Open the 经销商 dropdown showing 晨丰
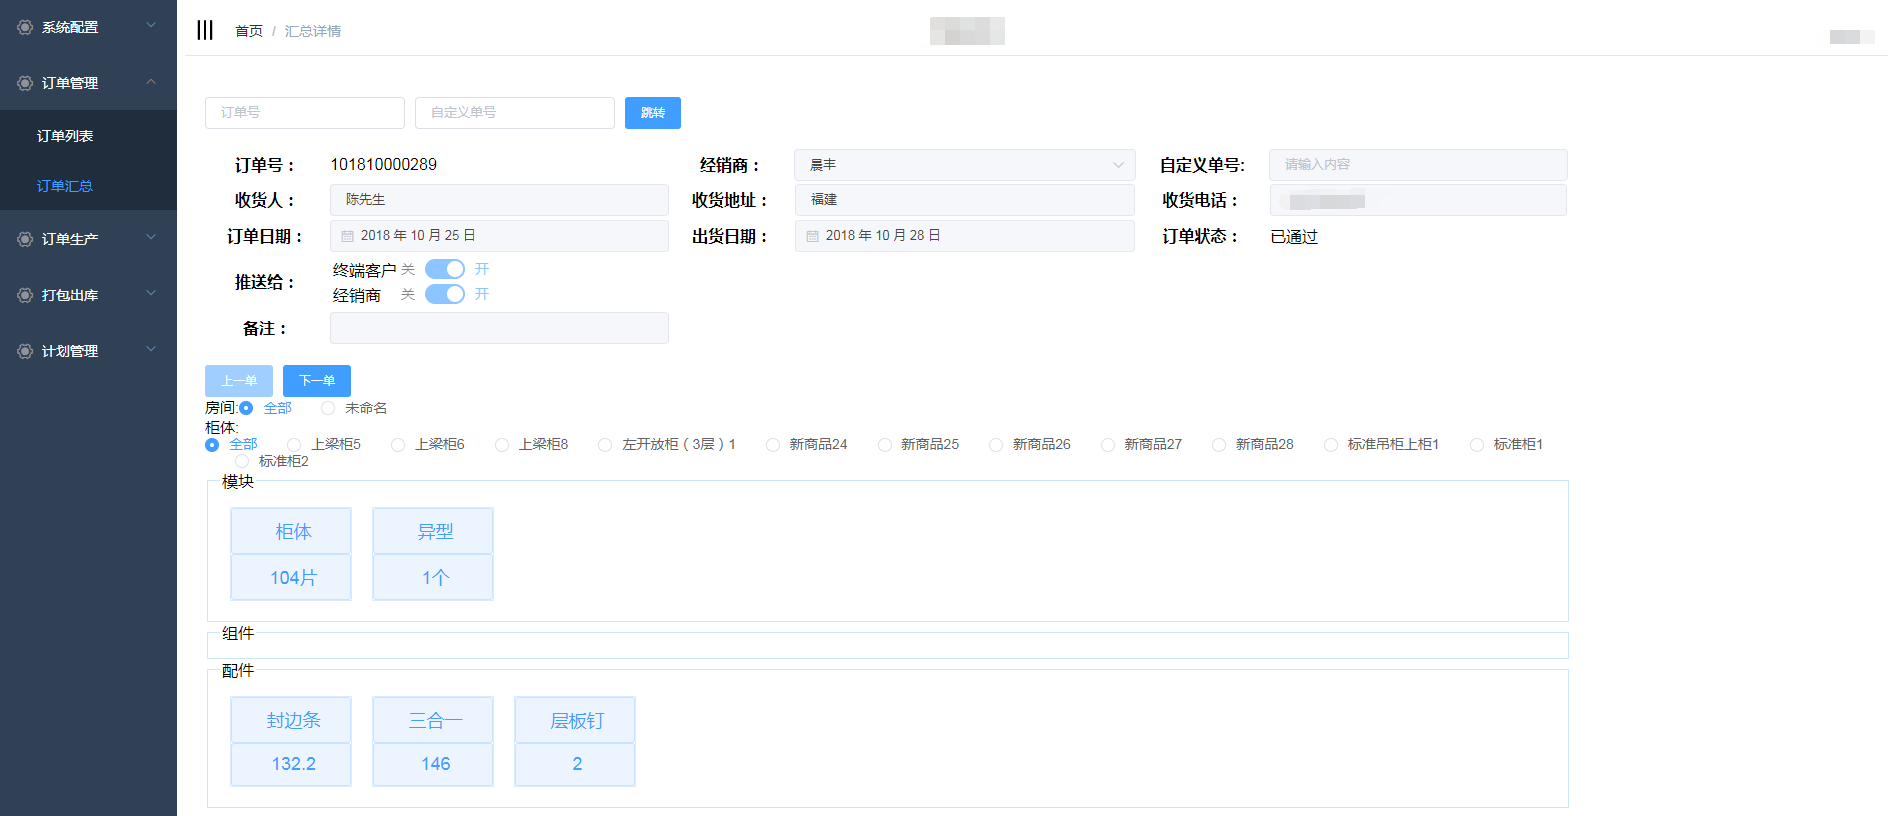This screenshot has height=816, width=1888. point(964,165)
